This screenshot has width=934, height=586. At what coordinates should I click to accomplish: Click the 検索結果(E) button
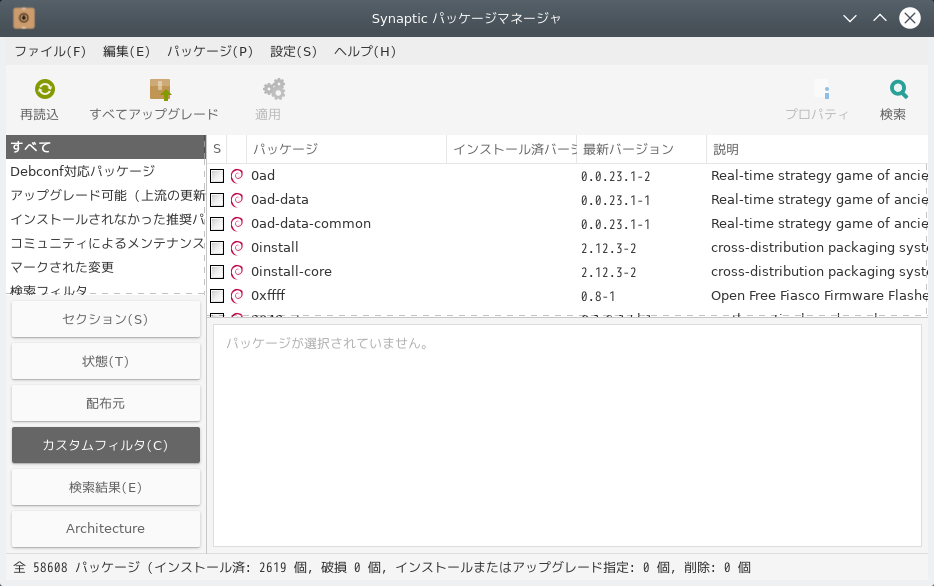[x=105, y=487]
